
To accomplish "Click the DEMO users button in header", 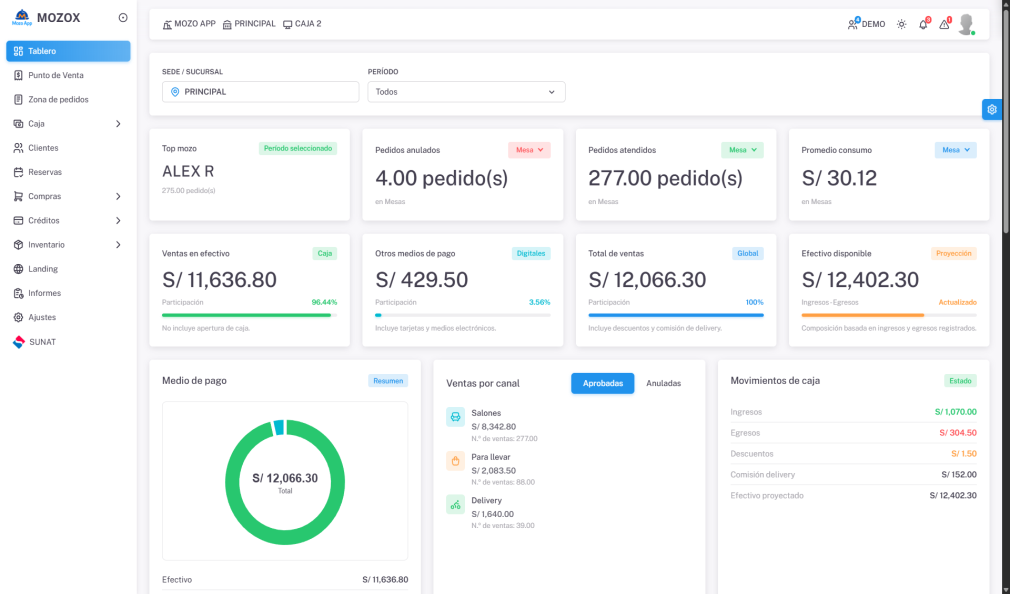I will [865, 23].
